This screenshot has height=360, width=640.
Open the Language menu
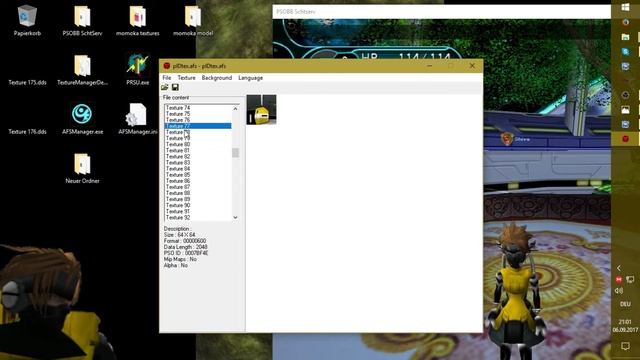(251, 78)
